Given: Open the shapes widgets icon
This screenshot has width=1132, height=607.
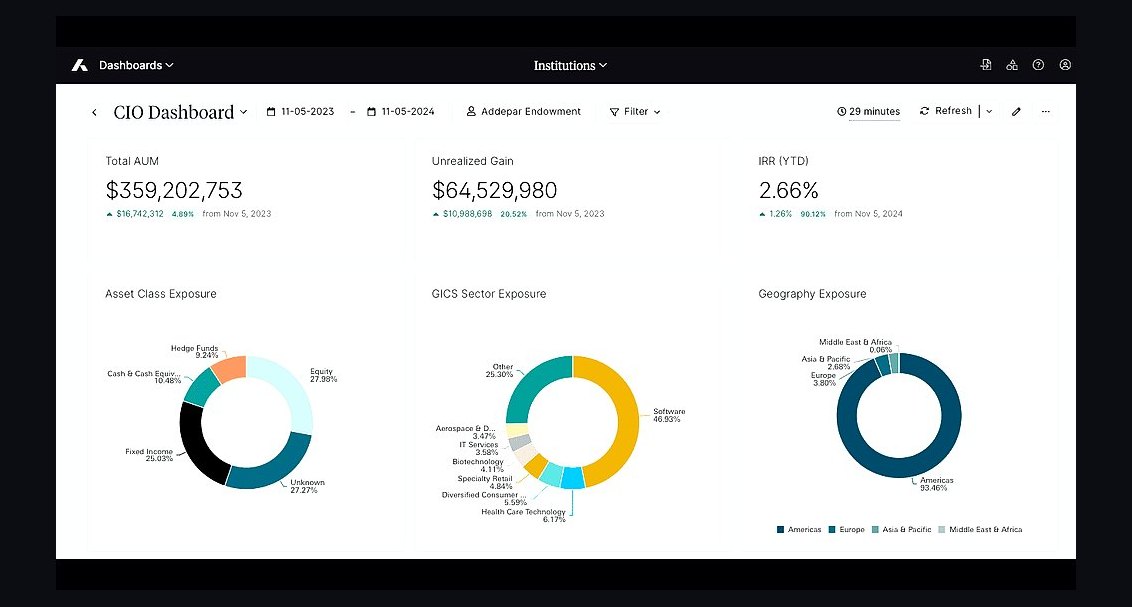Looking at the screenshot, I should click(x=1012, y=65).
